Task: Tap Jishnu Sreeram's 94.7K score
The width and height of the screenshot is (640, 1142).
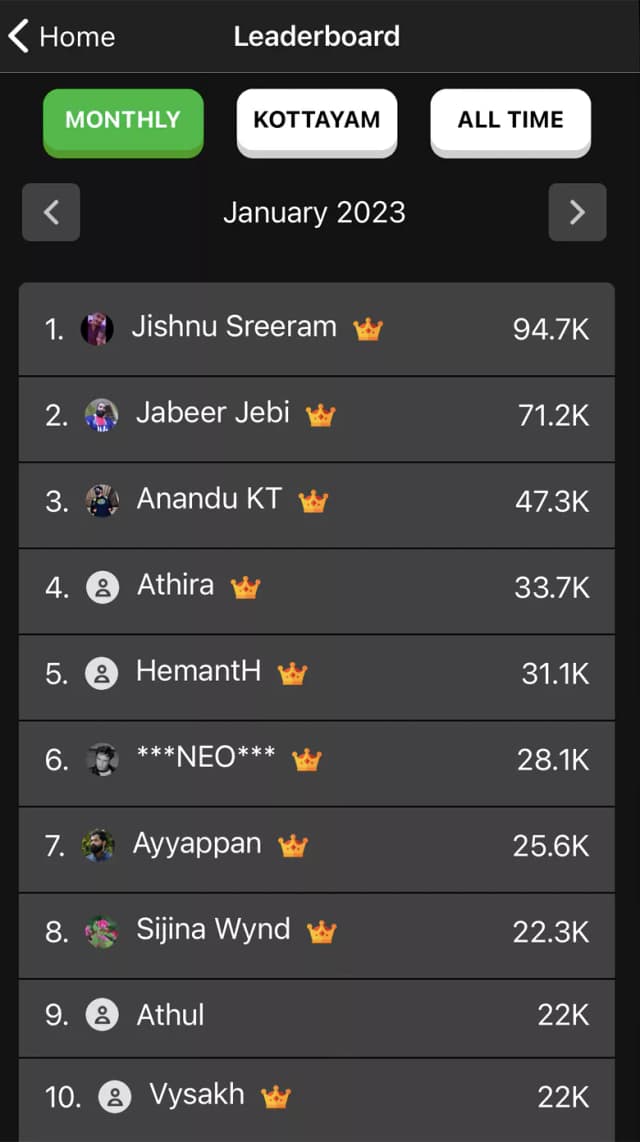Action: (551, 329)
